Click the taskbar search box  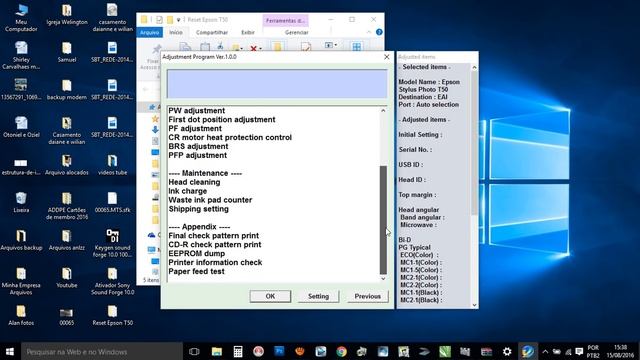(102, 351)
